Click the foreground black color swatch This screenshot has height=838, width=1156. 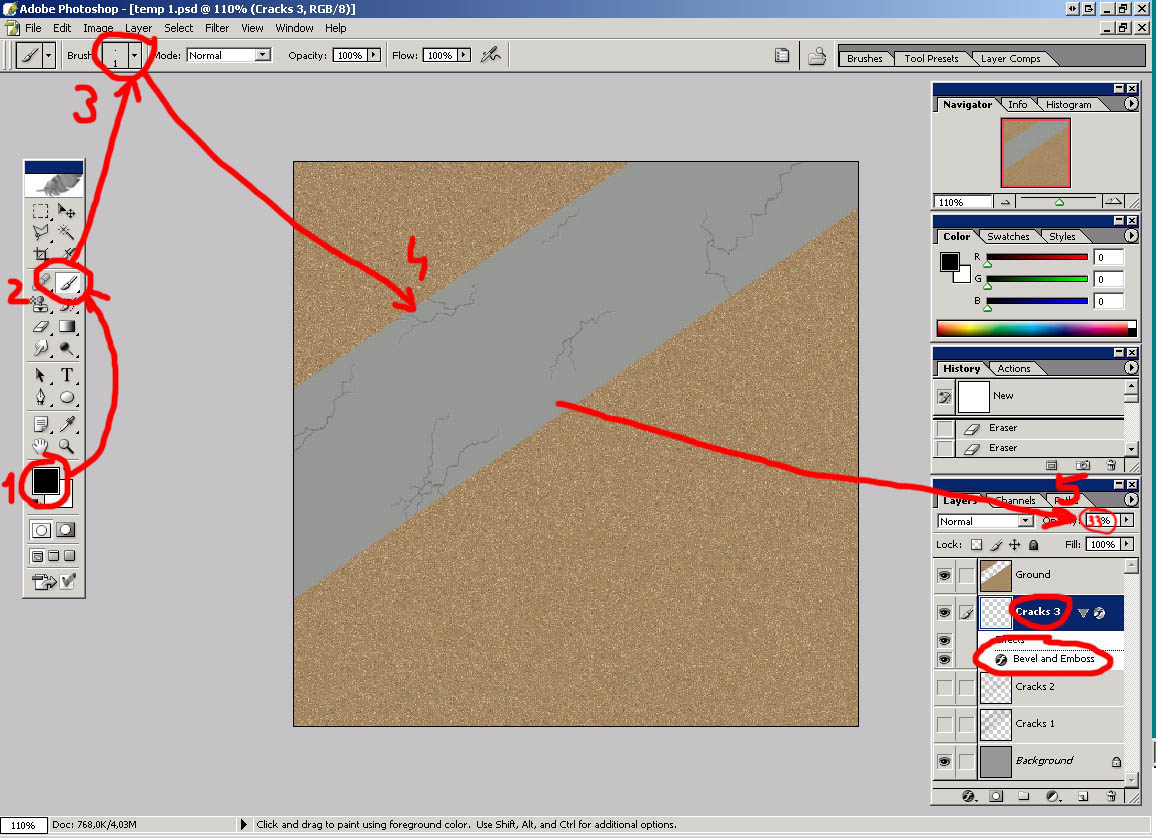(46, 481)
